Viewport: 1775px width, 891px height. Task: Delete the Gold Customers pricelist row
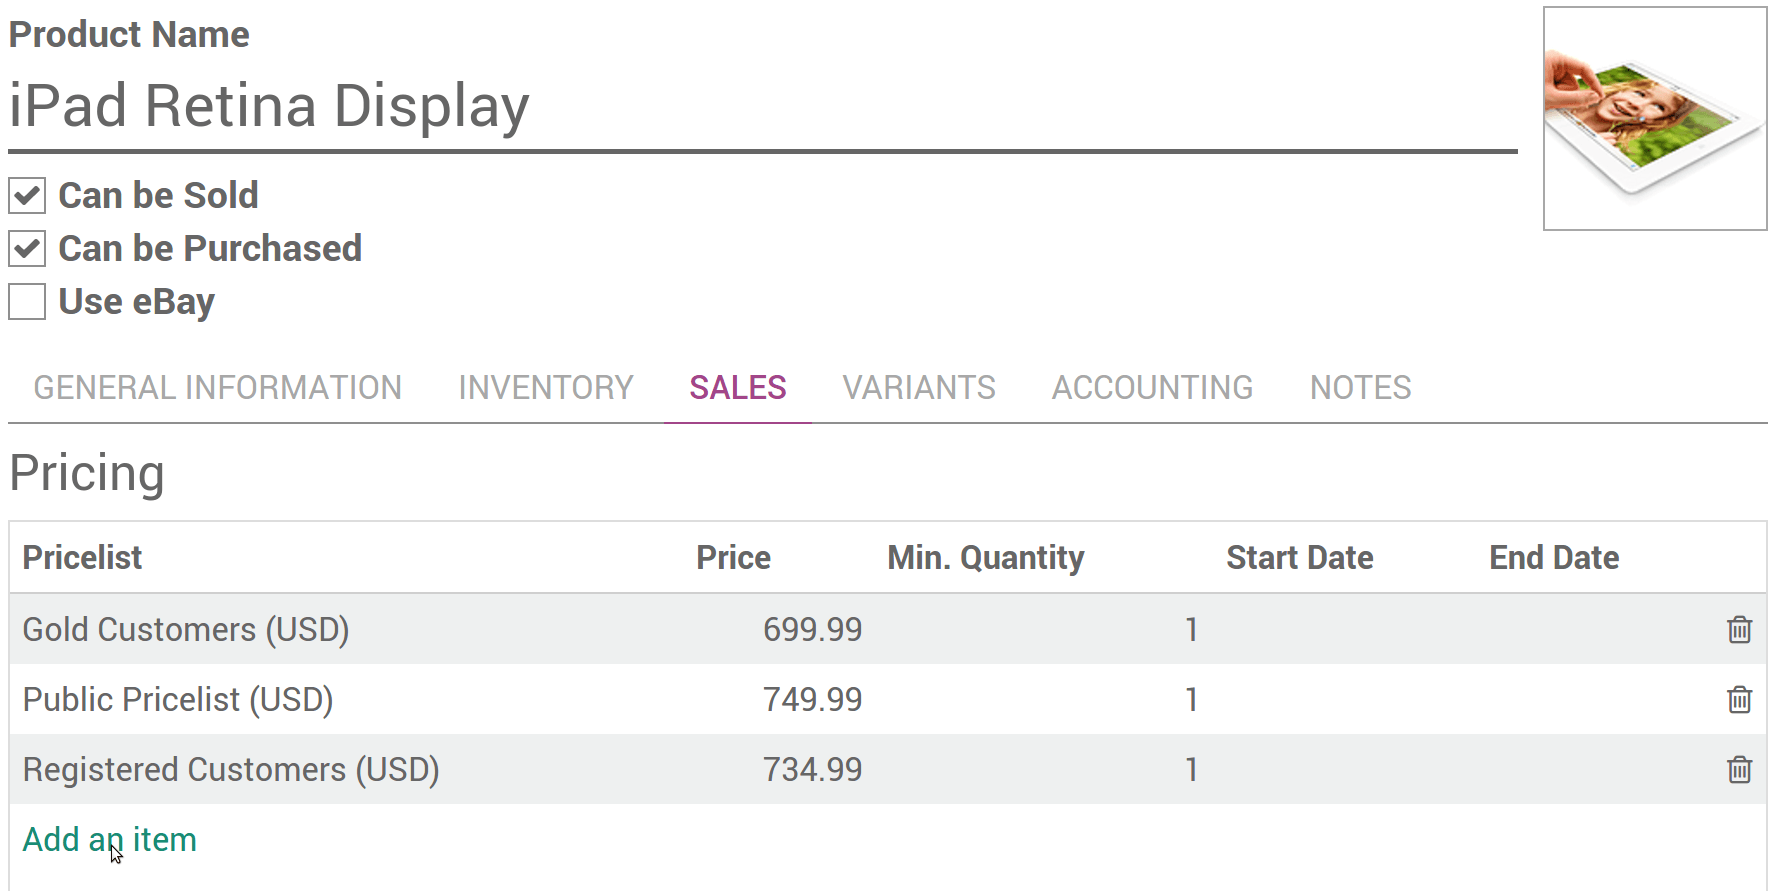point(1739,629)
